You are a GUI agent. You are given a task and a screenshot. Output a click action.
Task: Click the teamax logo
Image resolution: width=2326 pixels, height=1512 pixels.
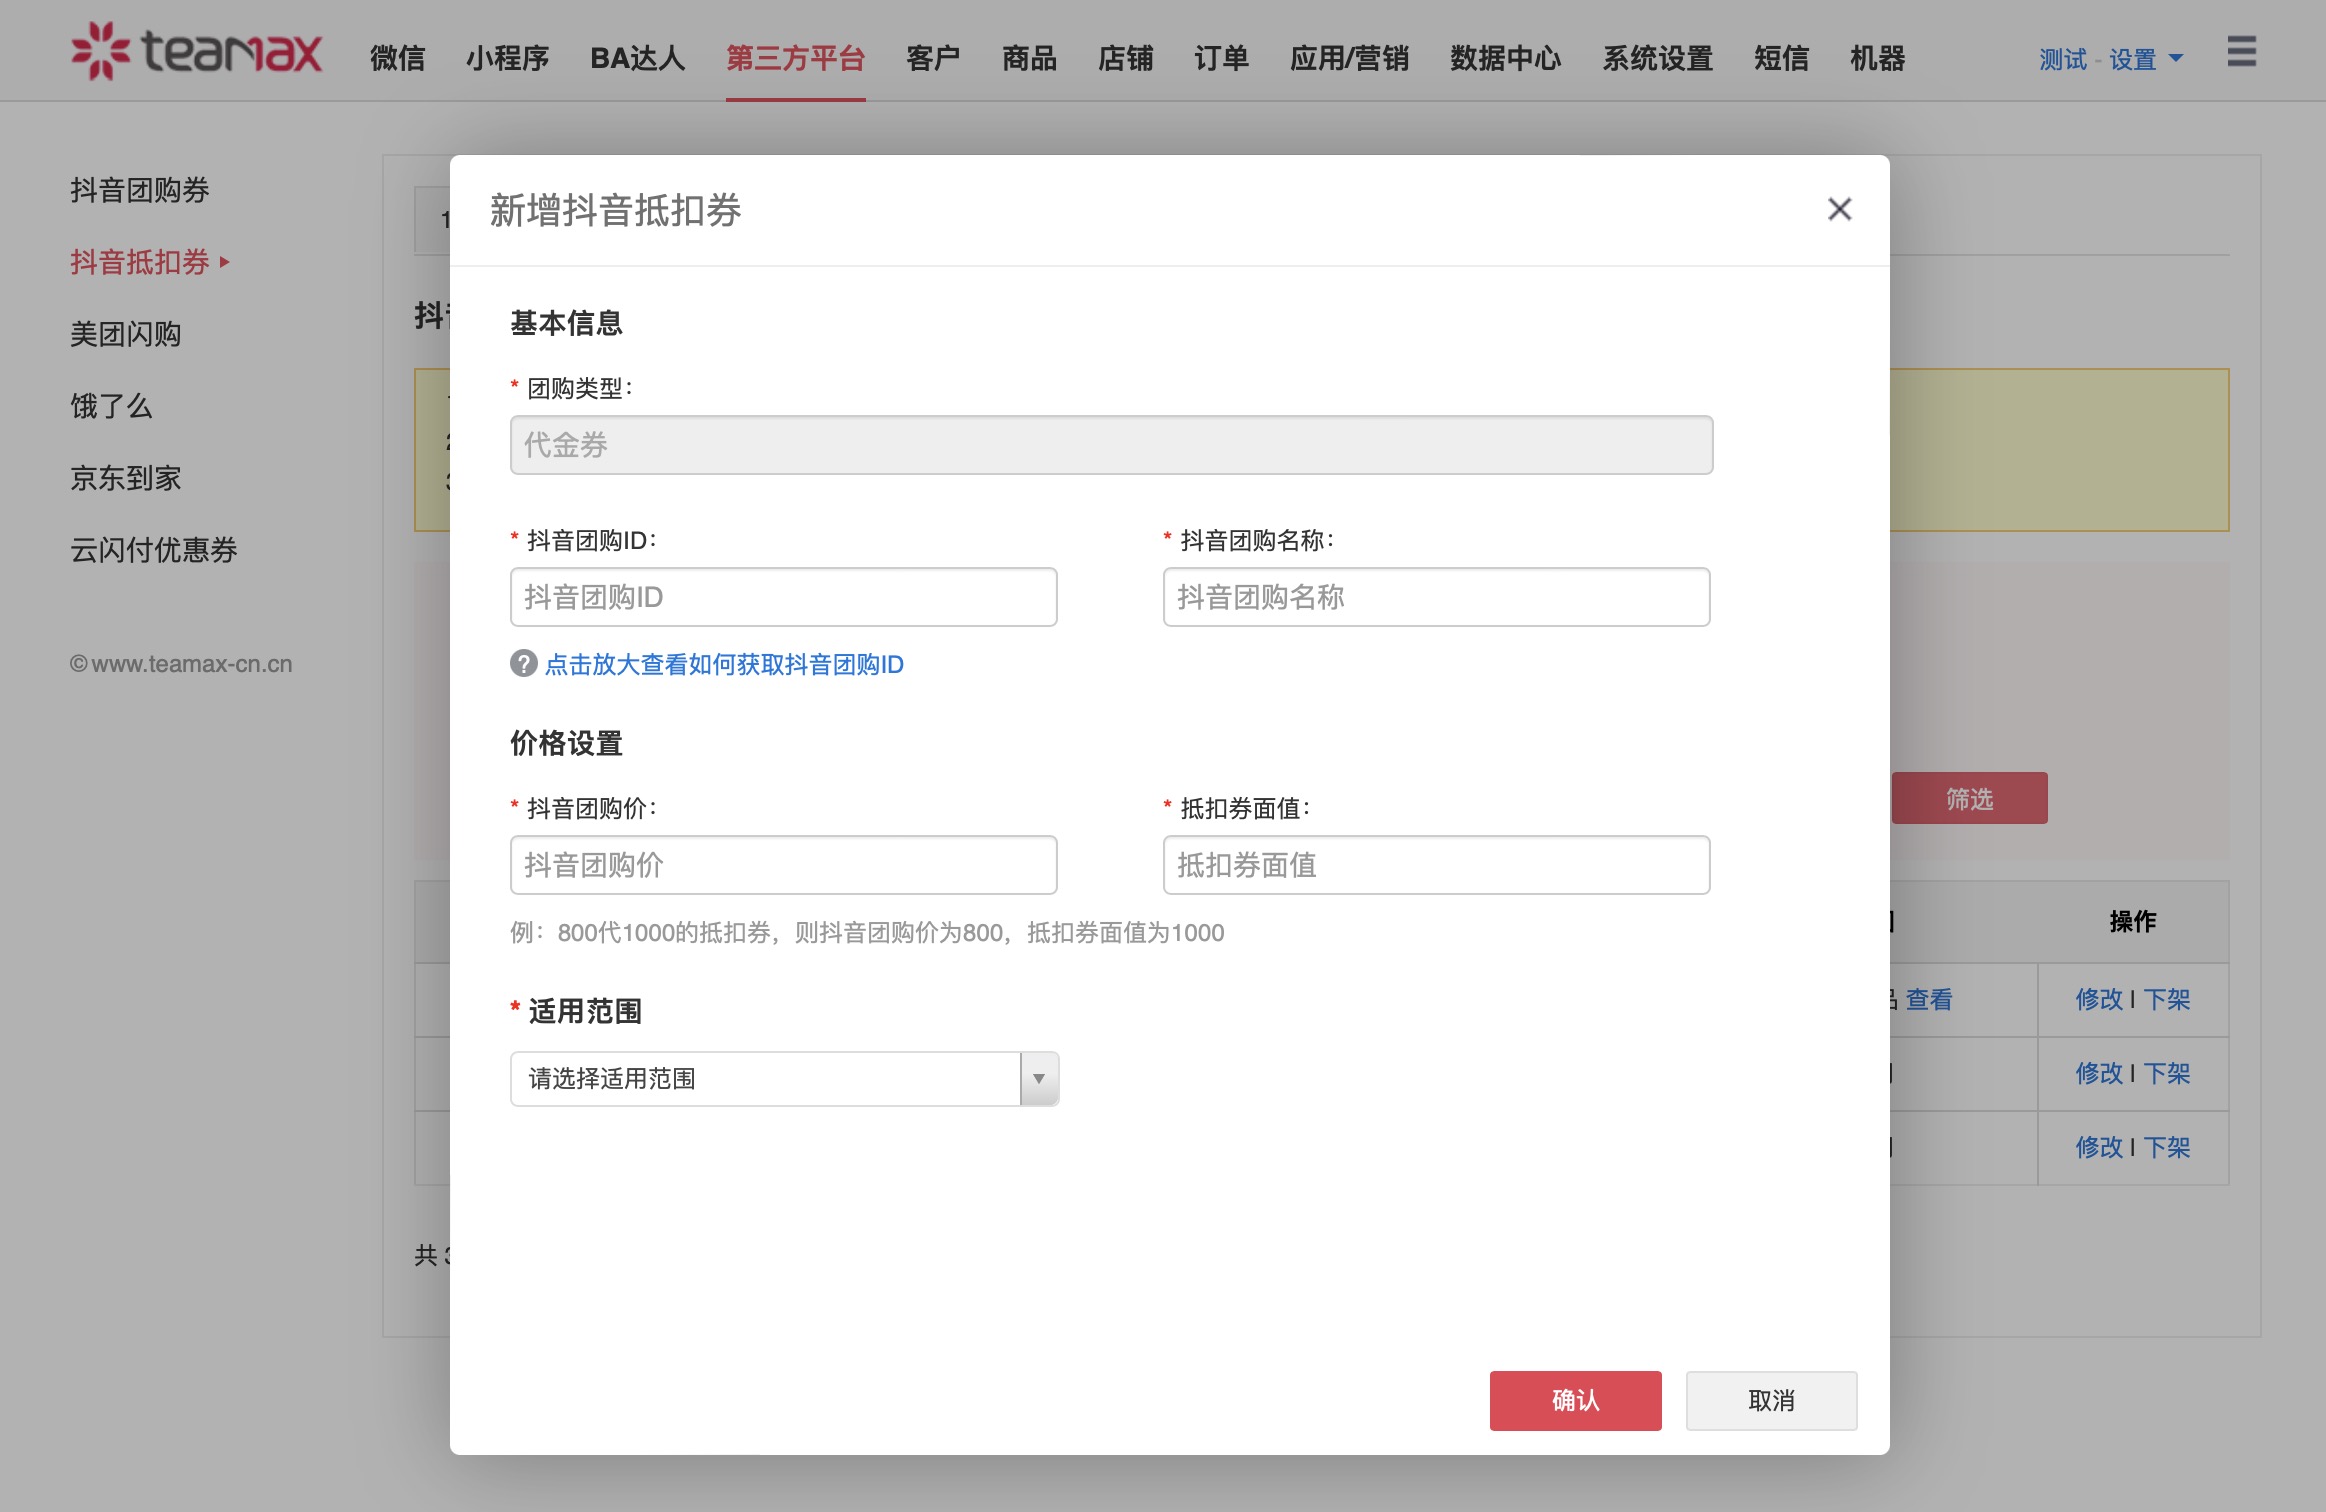[x=197, y=51]
